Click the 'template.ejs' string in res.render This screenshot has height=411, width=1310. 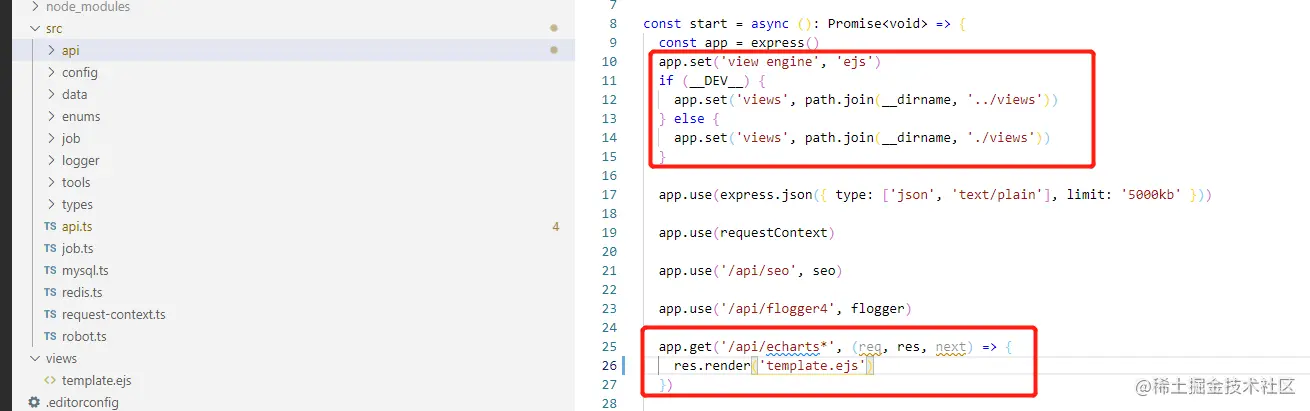pyautogui.click(x=813, y=366)
